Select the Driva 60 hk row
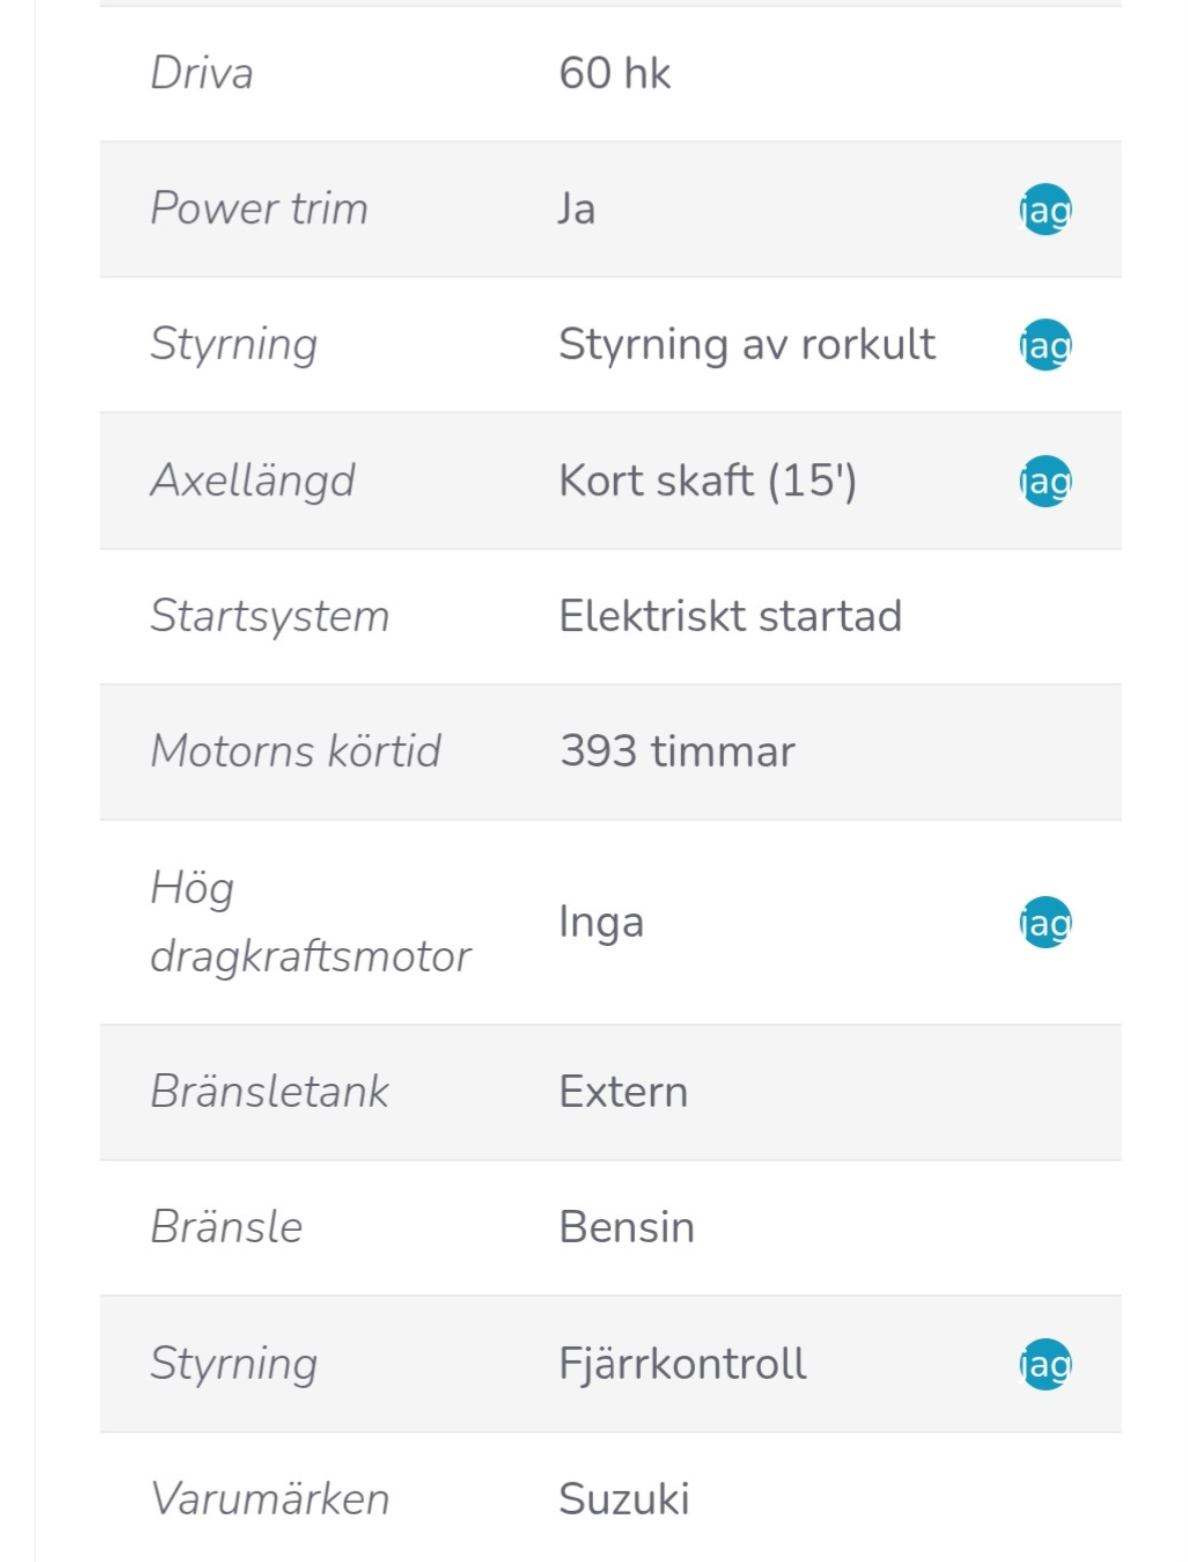 610,74
